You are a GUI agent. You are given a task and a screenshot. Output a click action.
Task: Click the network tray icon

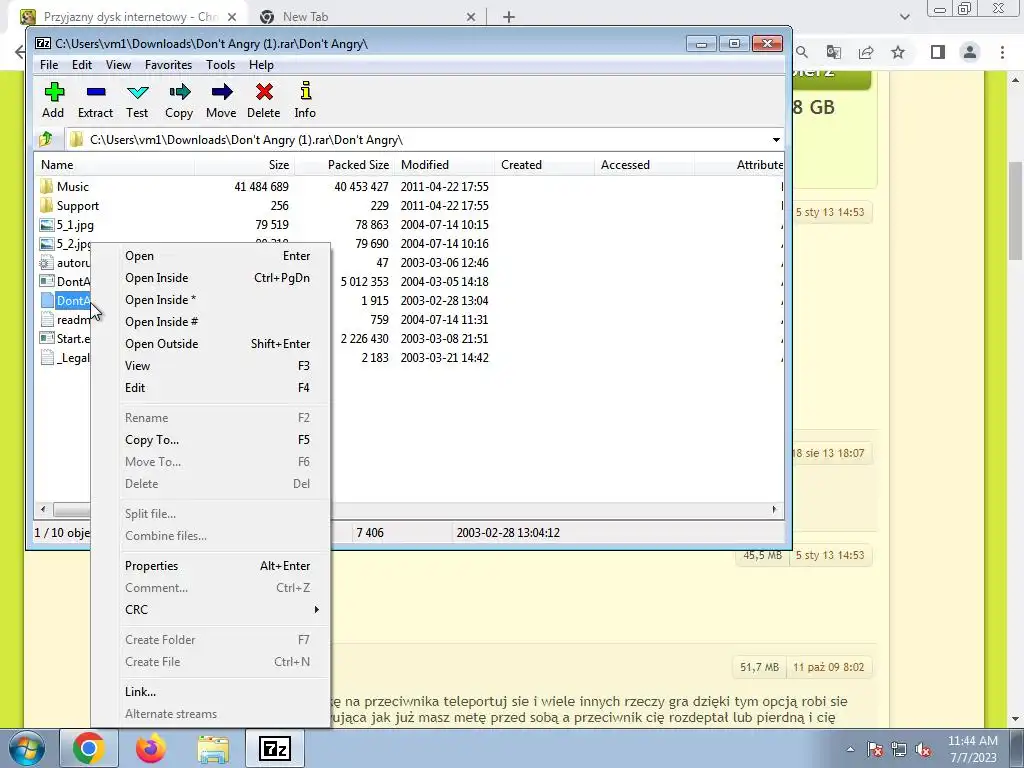click(899, 750)
